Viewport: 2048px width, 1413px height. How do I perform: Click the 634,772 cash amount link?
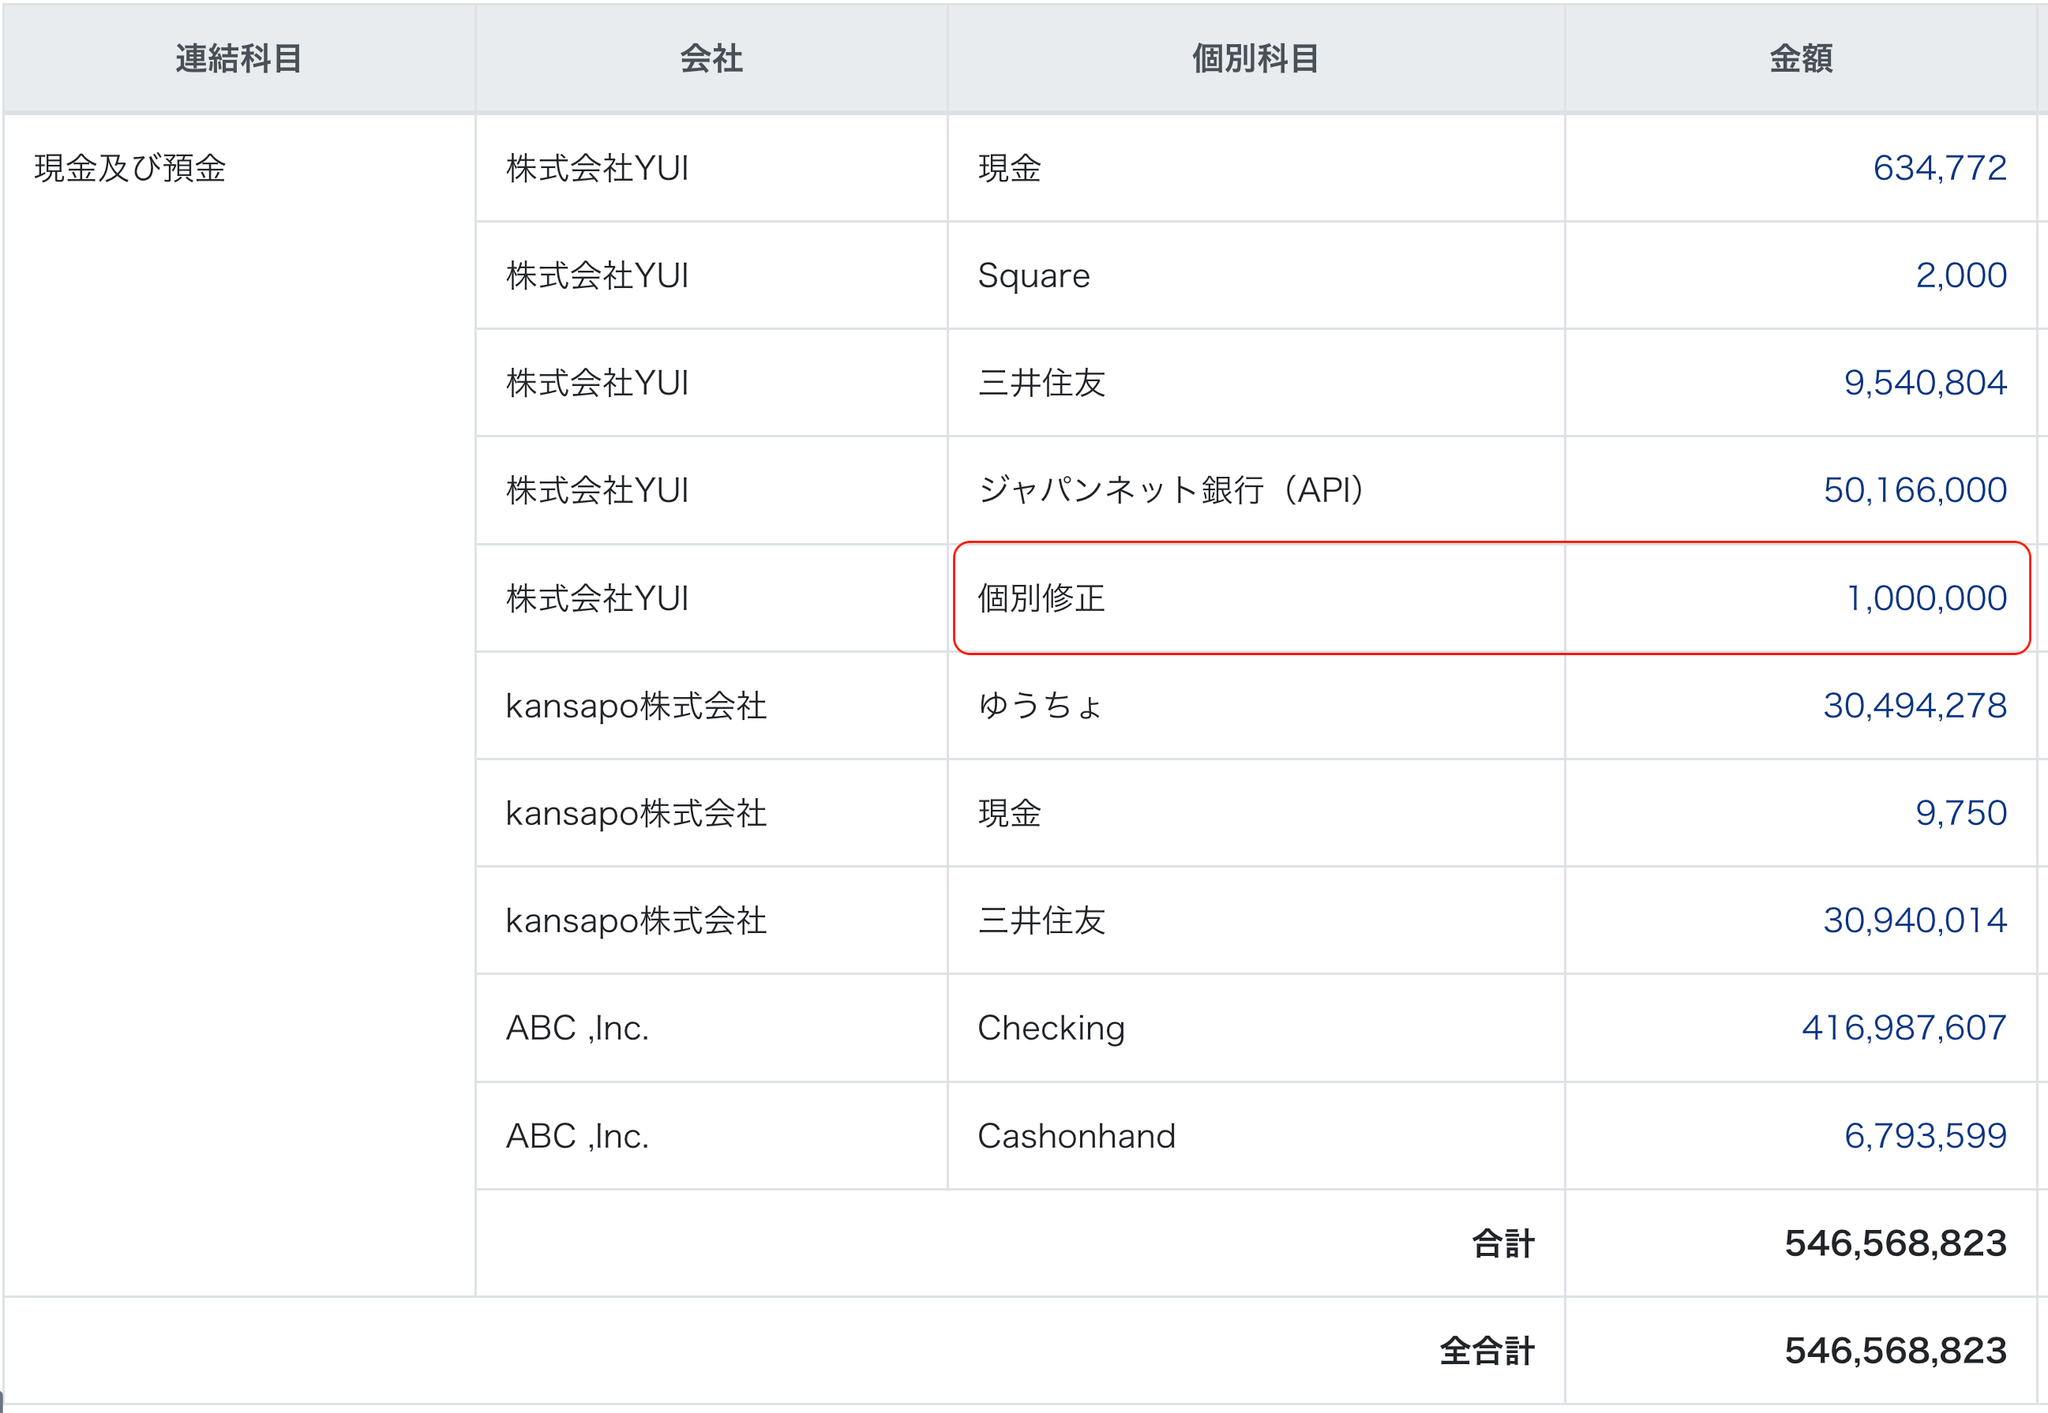1938,168
